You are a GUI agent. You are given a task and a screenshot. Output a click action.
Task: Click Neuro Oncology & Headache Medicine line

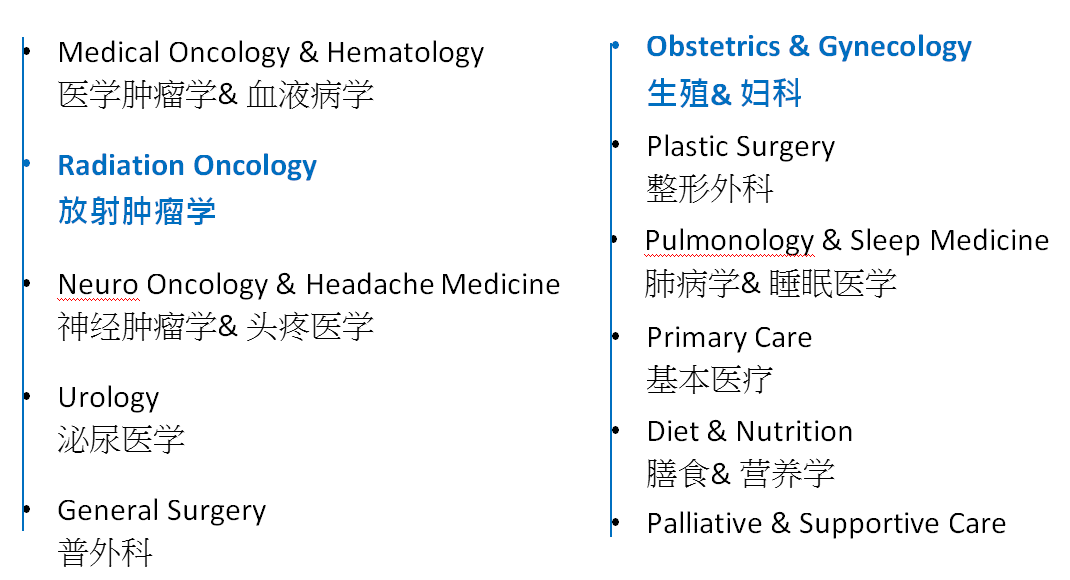click(308, 285)
